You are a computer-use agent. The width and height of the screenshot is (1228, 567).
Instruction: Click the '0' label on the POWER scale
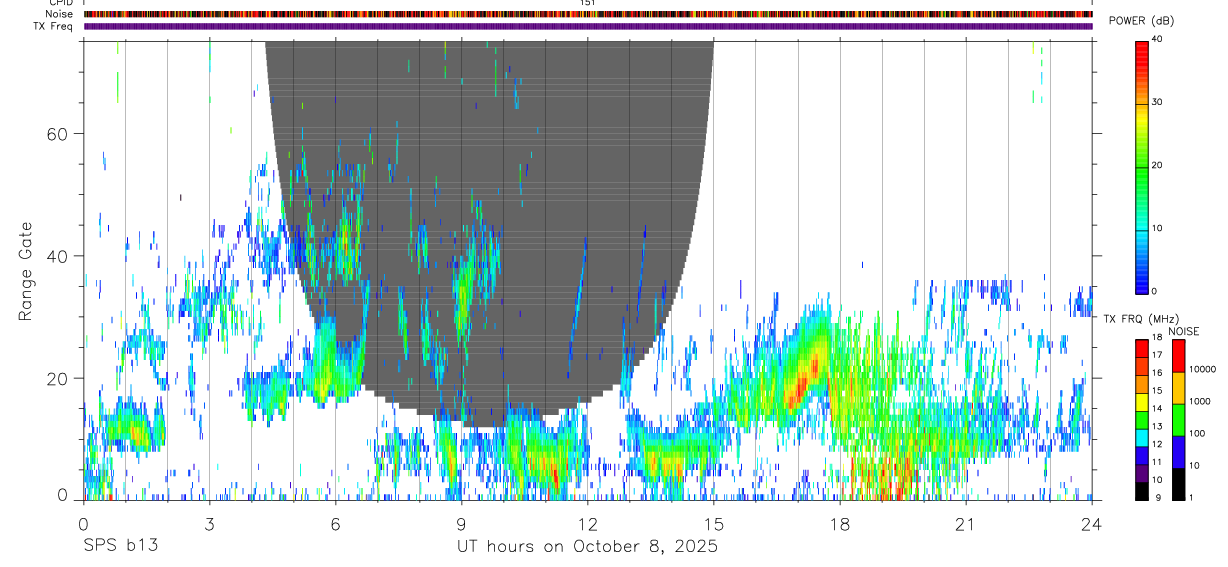point(1155,291)
